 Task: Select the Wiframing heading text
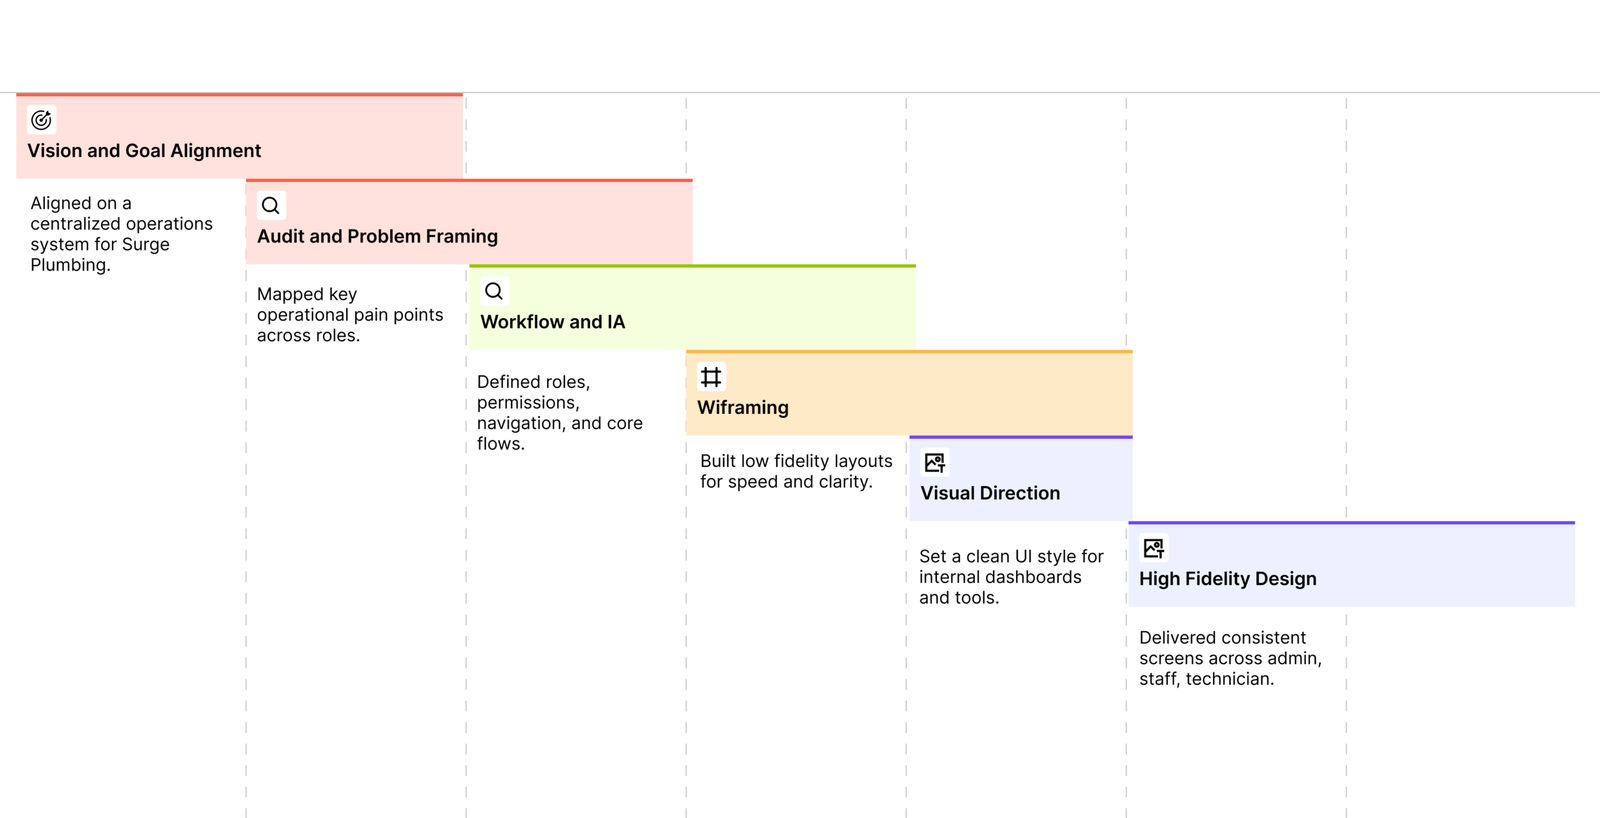tap(743, 408)
